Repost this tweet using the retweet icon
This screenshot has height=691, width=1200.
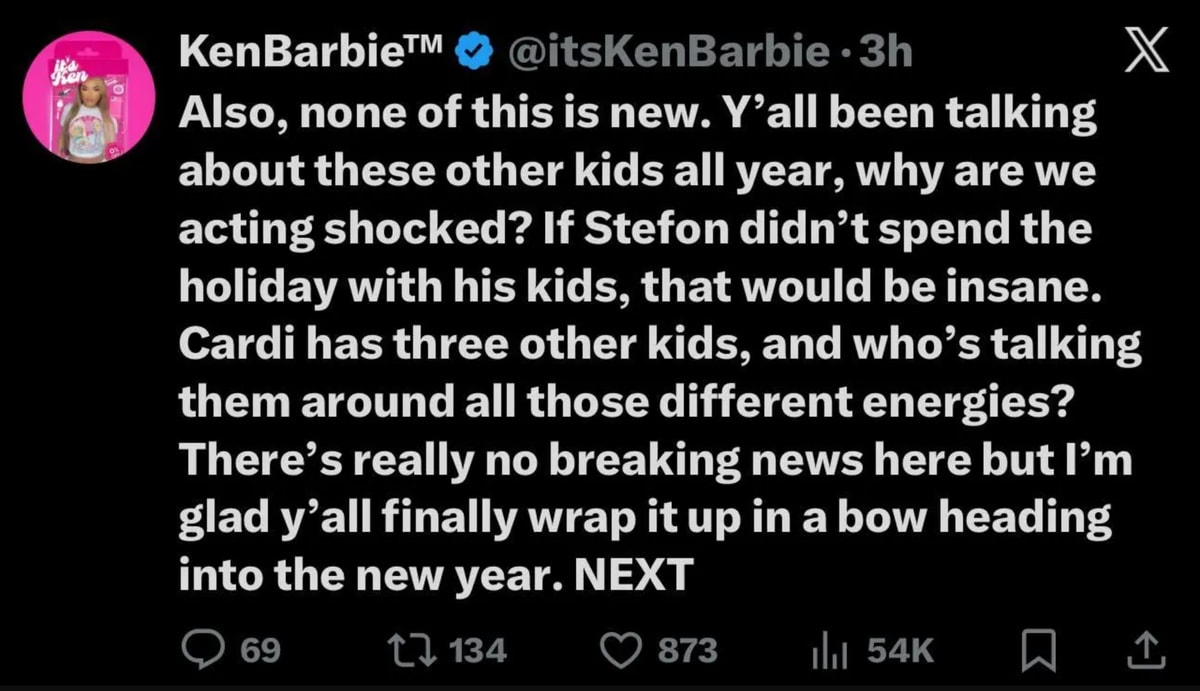click(x=410, y=651)
